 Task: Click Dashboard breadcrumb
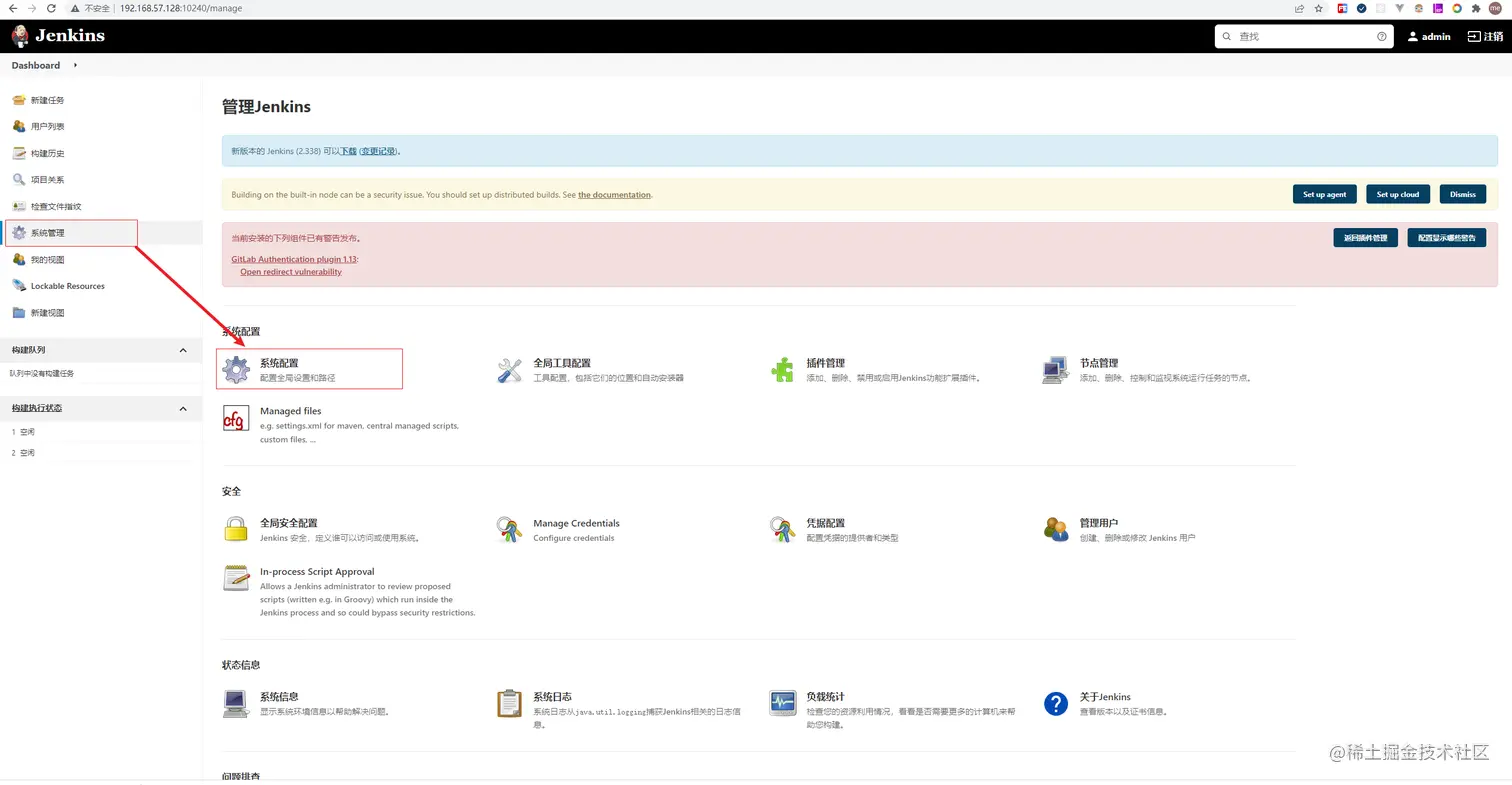(36, 65)
